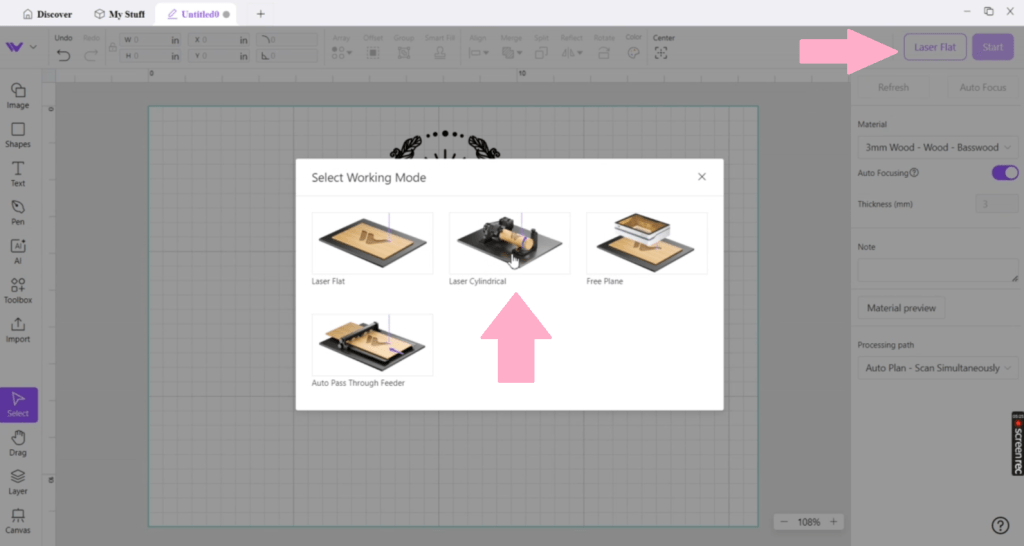
Task: Select the Laser Cylindrical mode thumbnail
Action: click(x=509, y=243)
